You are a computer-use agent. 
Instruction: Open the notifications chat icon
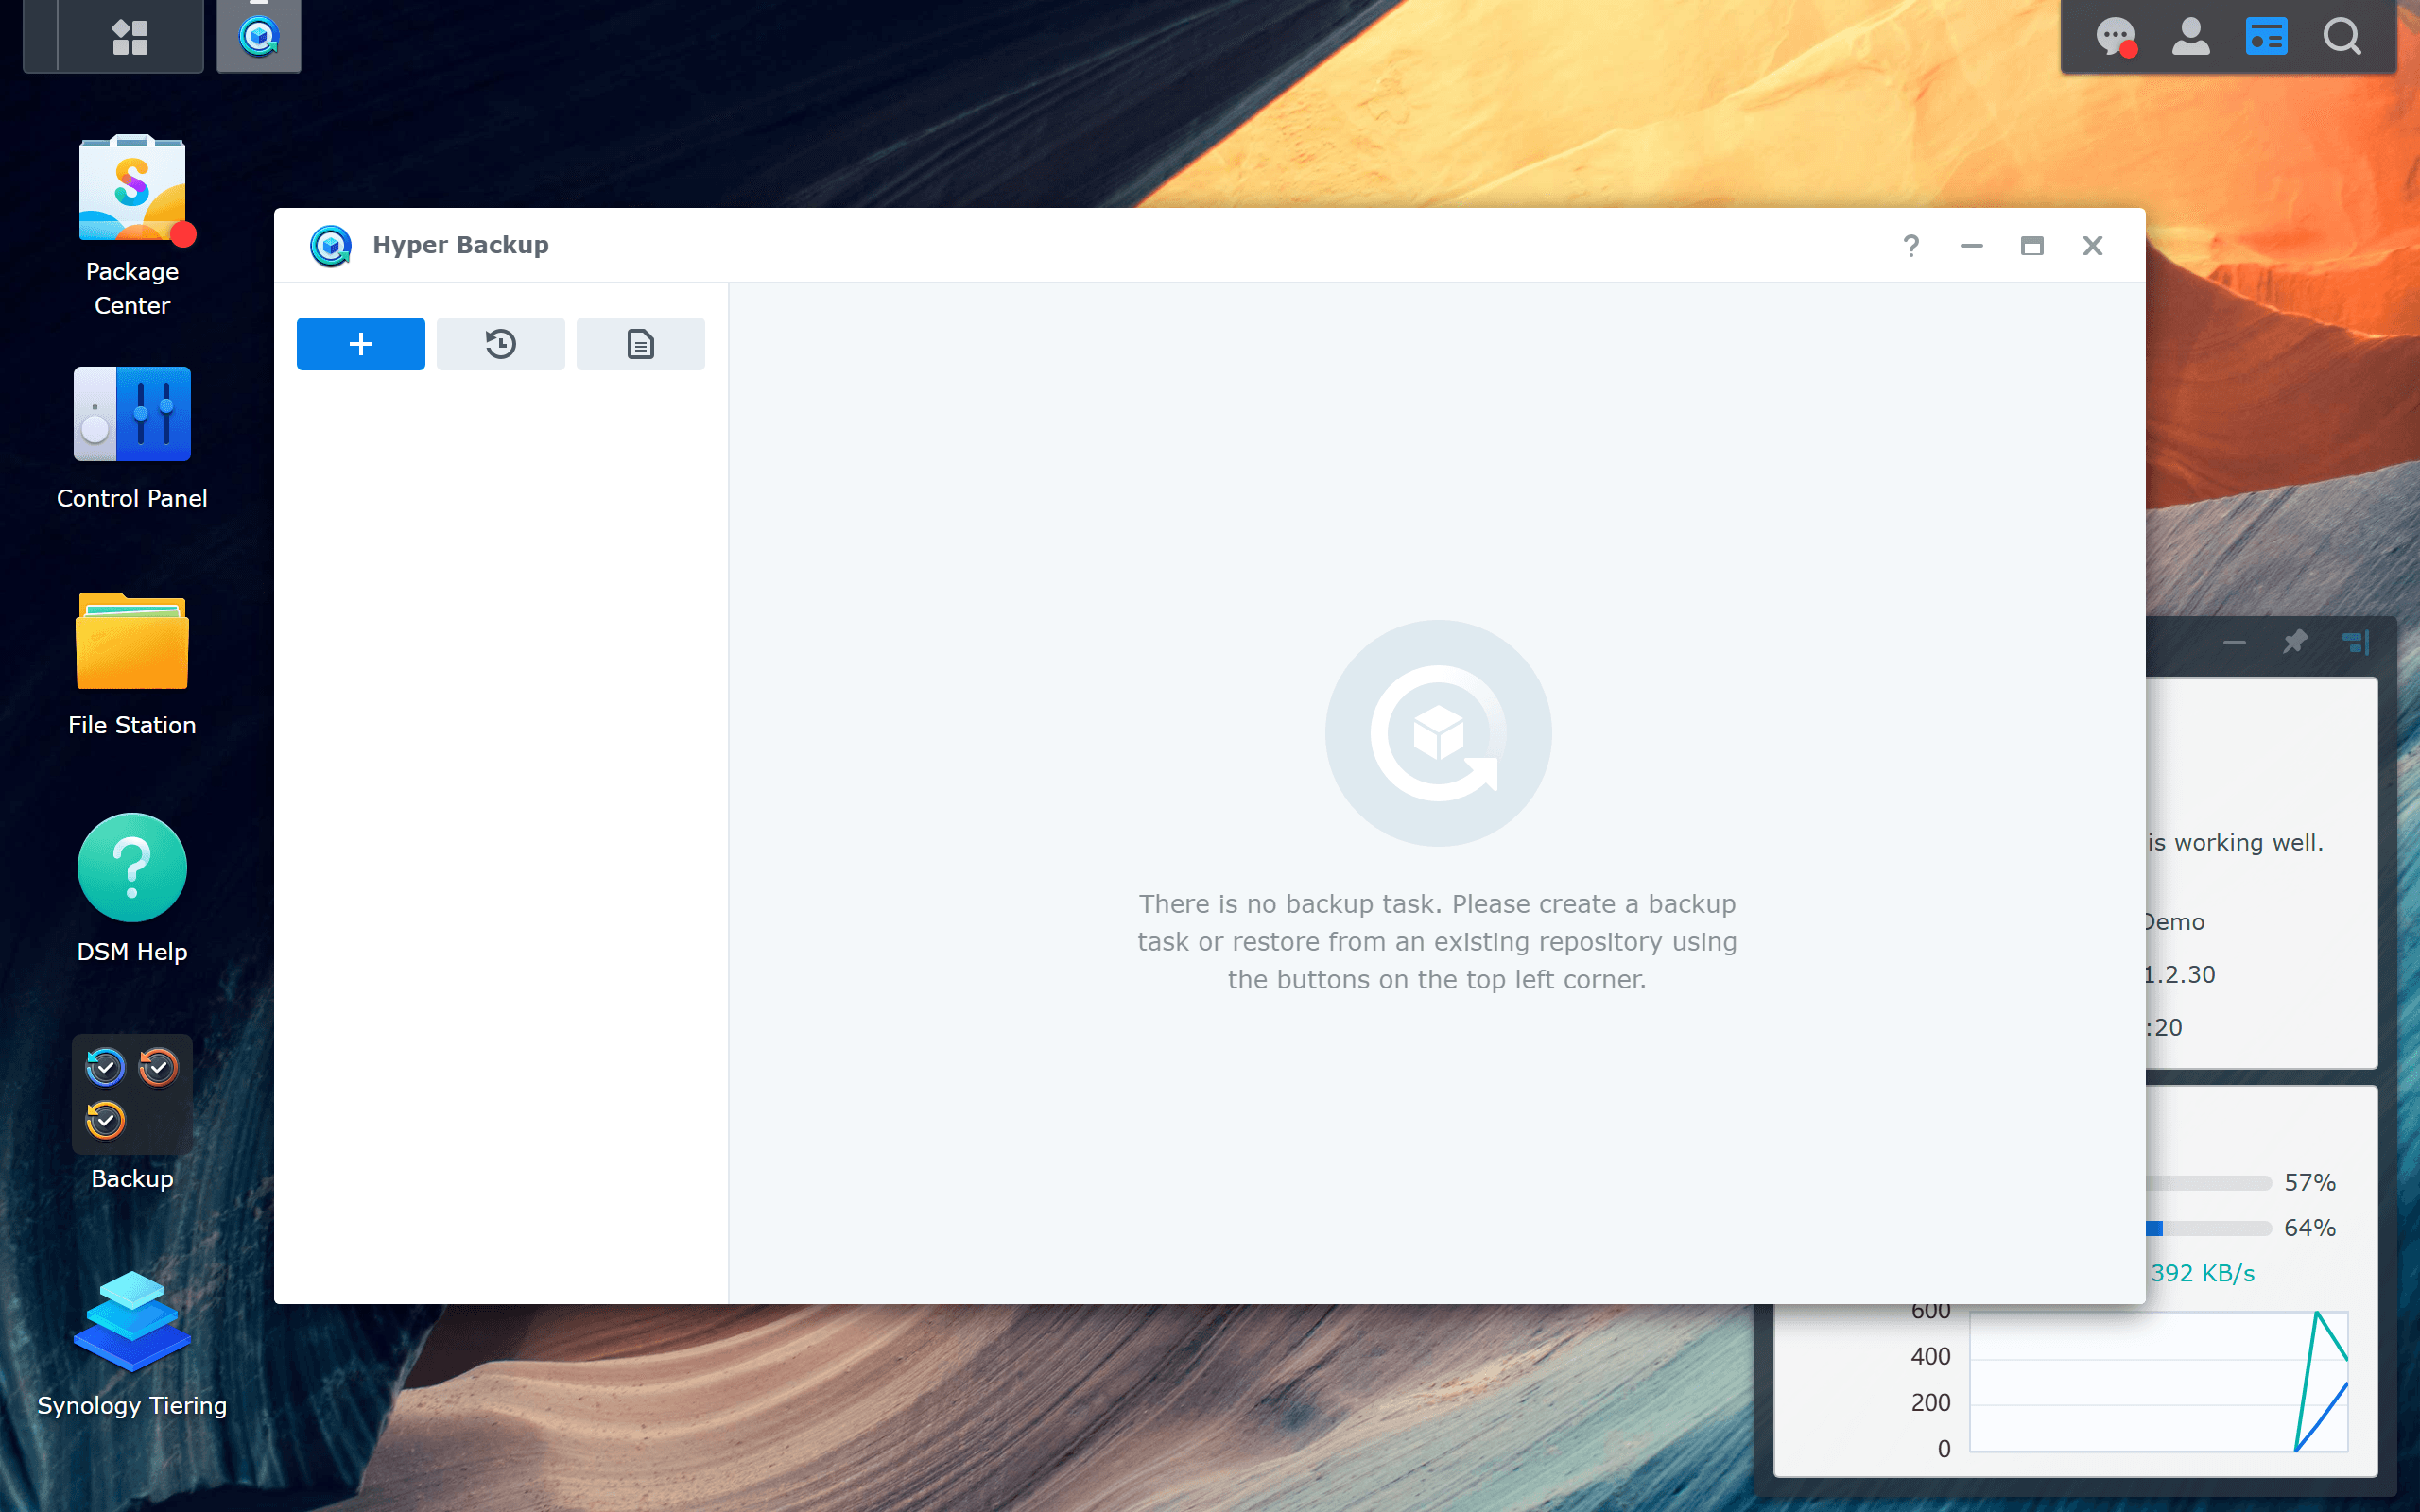point(2115,38)
